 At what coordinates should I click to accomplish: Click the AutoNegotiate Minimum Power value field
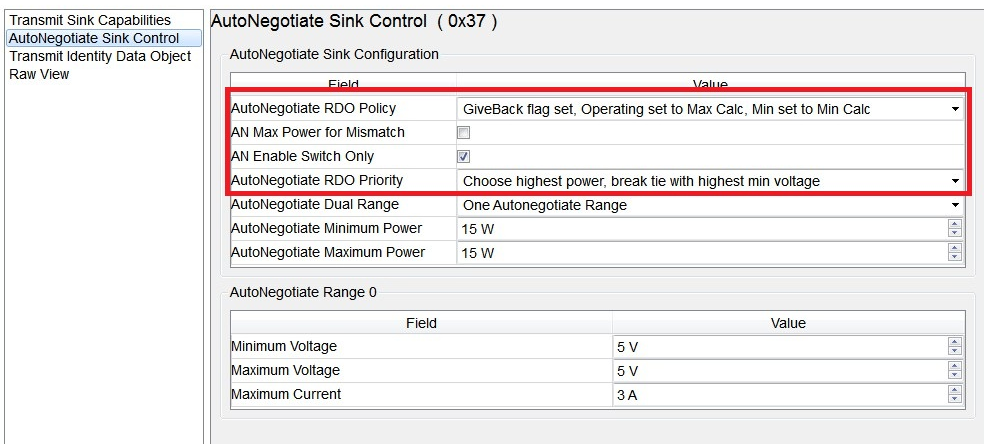click(x=702, y=229)
